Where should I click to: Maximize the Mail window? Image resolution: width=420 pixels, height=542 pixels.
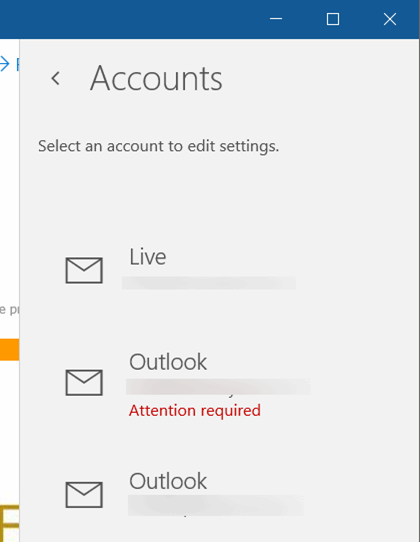333,19
